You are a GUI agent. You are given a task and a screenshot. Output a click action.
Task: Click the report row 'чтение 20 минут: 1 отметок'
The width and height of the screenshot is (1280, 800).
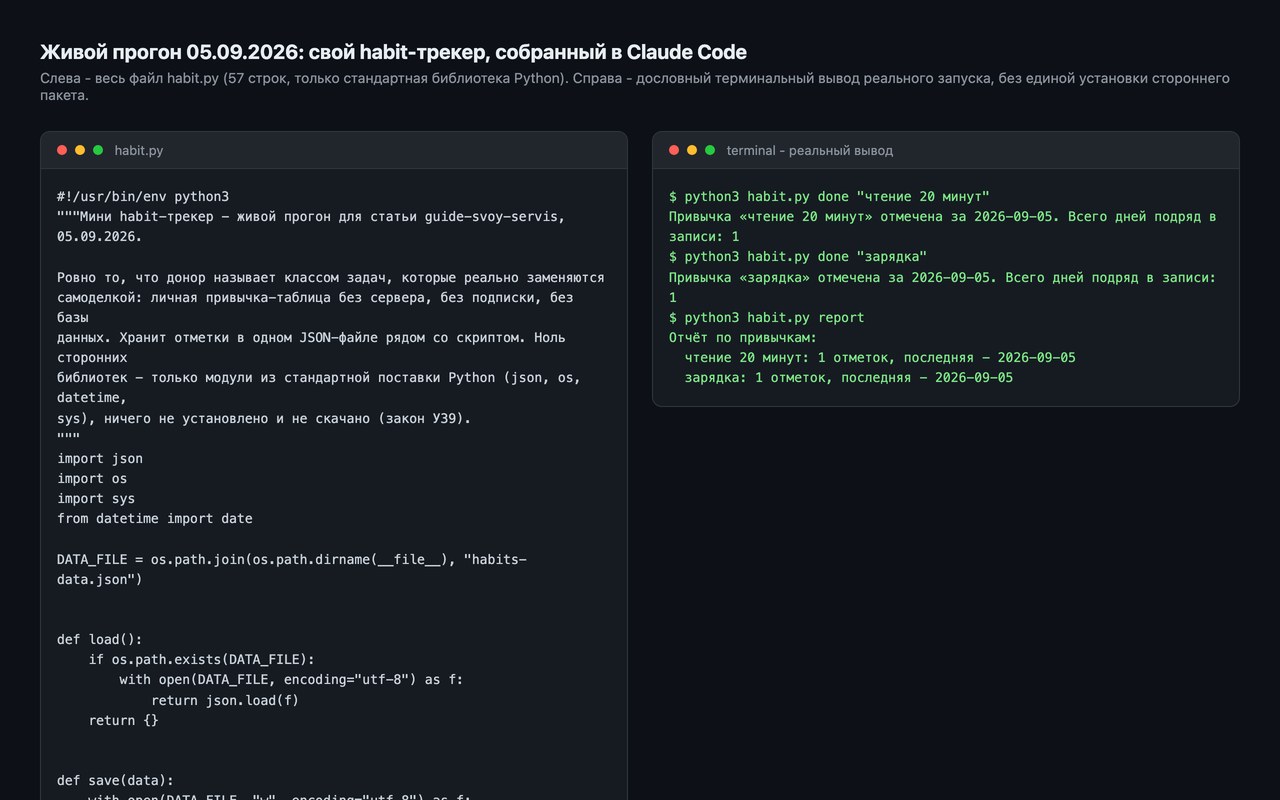pyautogui.click(x=880, y=357)
